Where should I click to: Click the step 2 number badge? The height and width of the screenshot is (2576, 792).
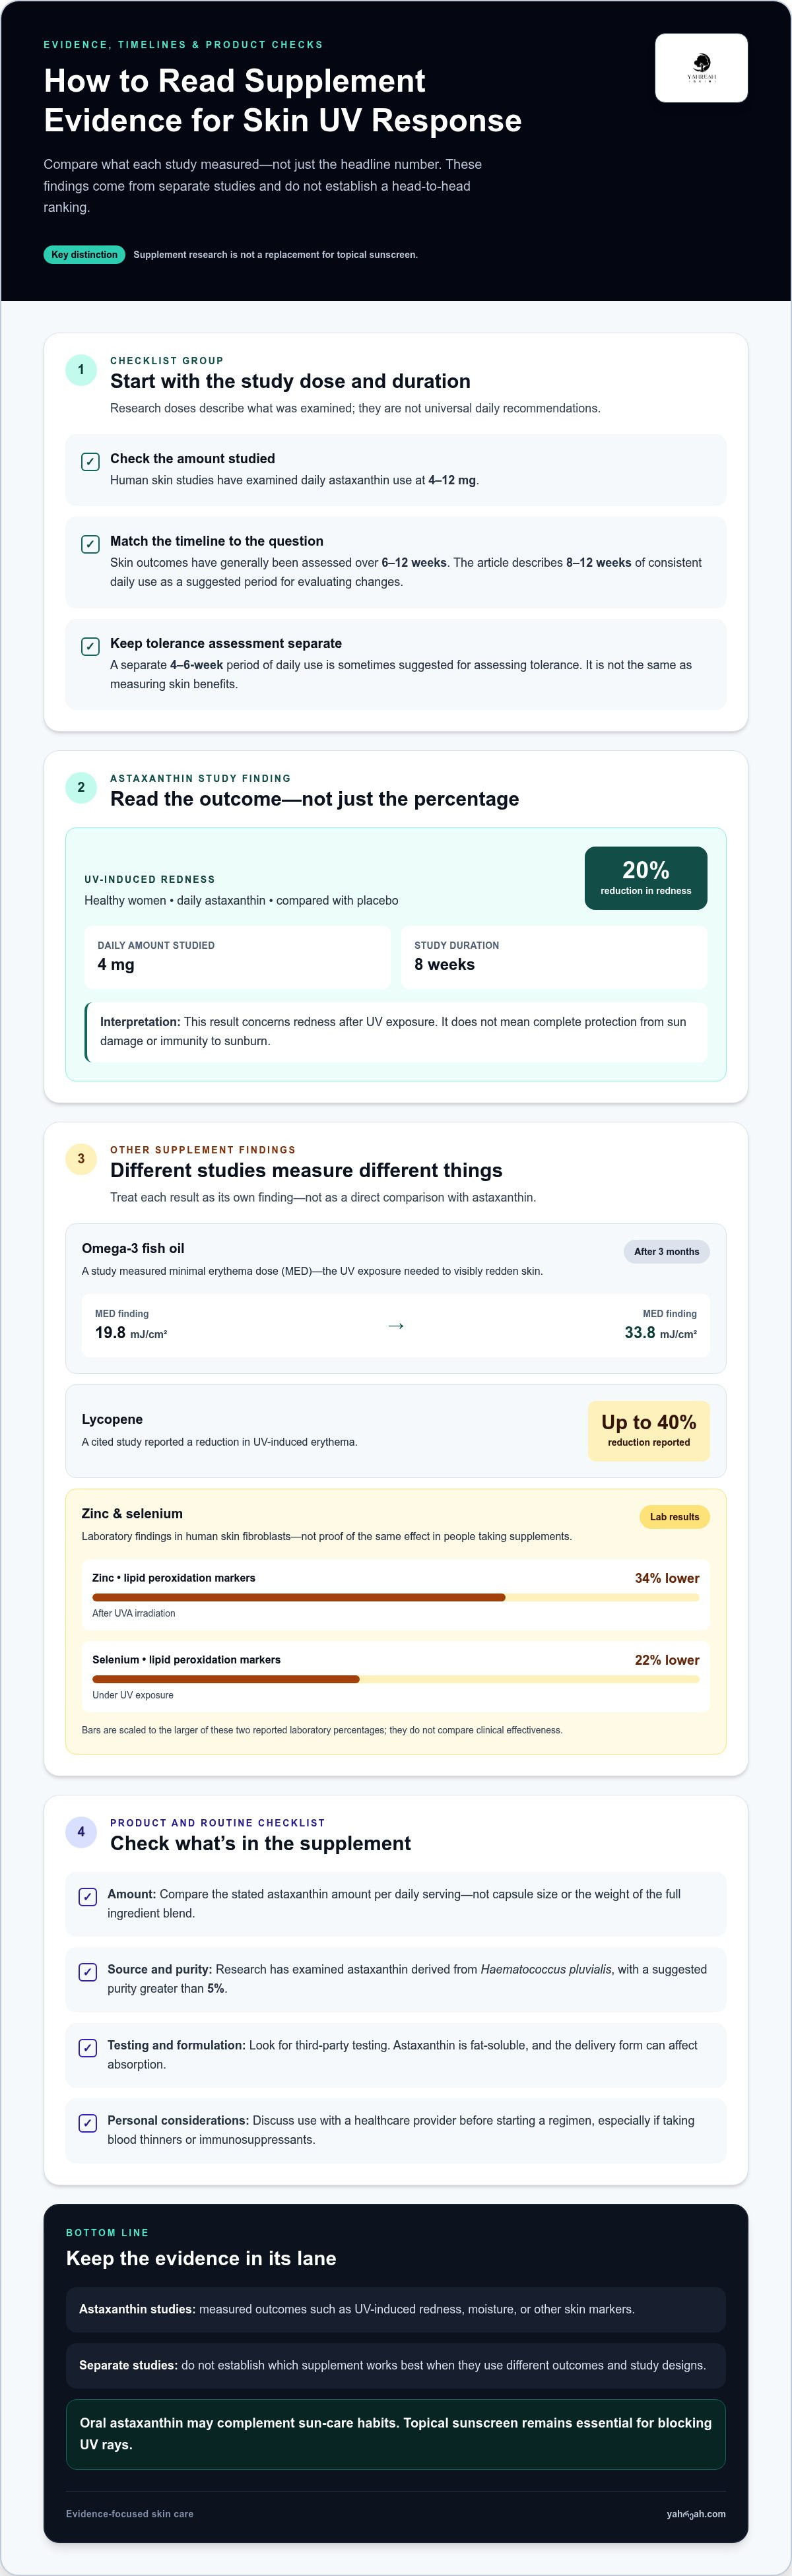[81, 787]
